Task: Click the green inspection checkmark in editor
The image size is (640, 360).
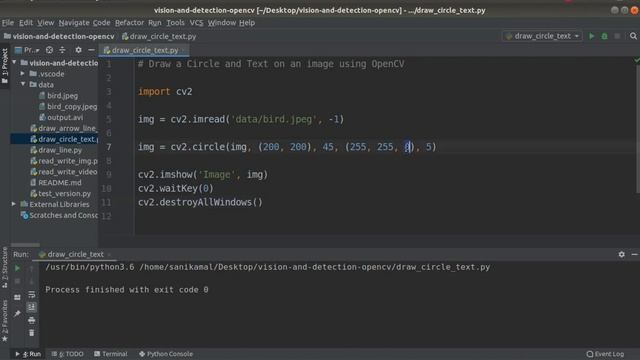Action: (x=636, y=61)
